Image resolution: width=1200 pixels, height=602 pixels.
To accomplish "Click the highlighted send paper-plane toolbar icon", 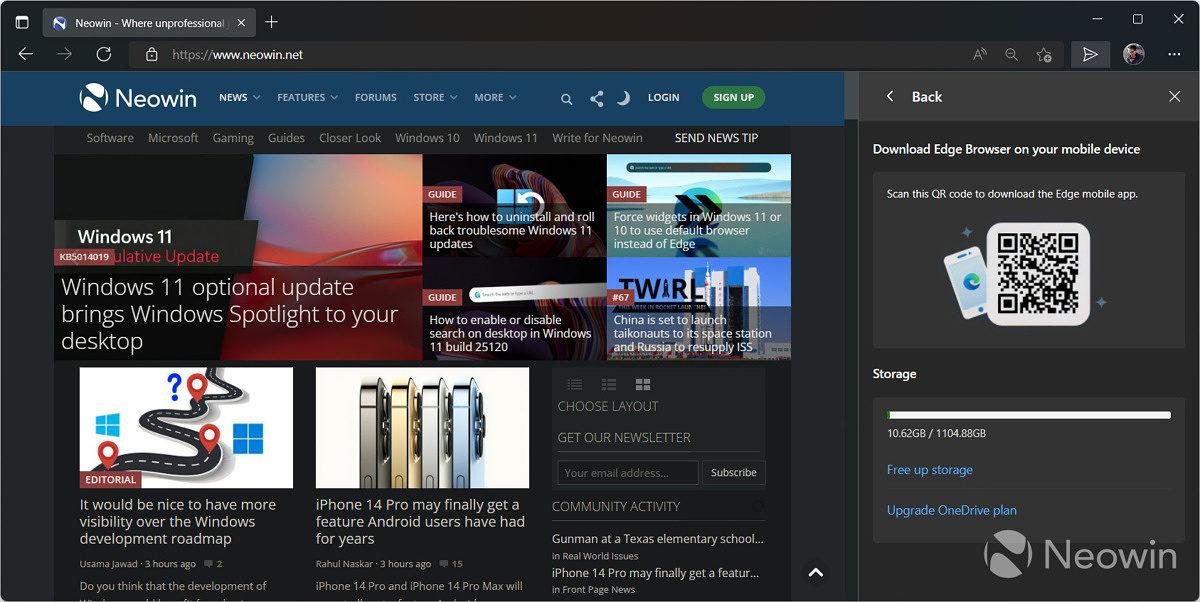I will [x=1090, y=55].
